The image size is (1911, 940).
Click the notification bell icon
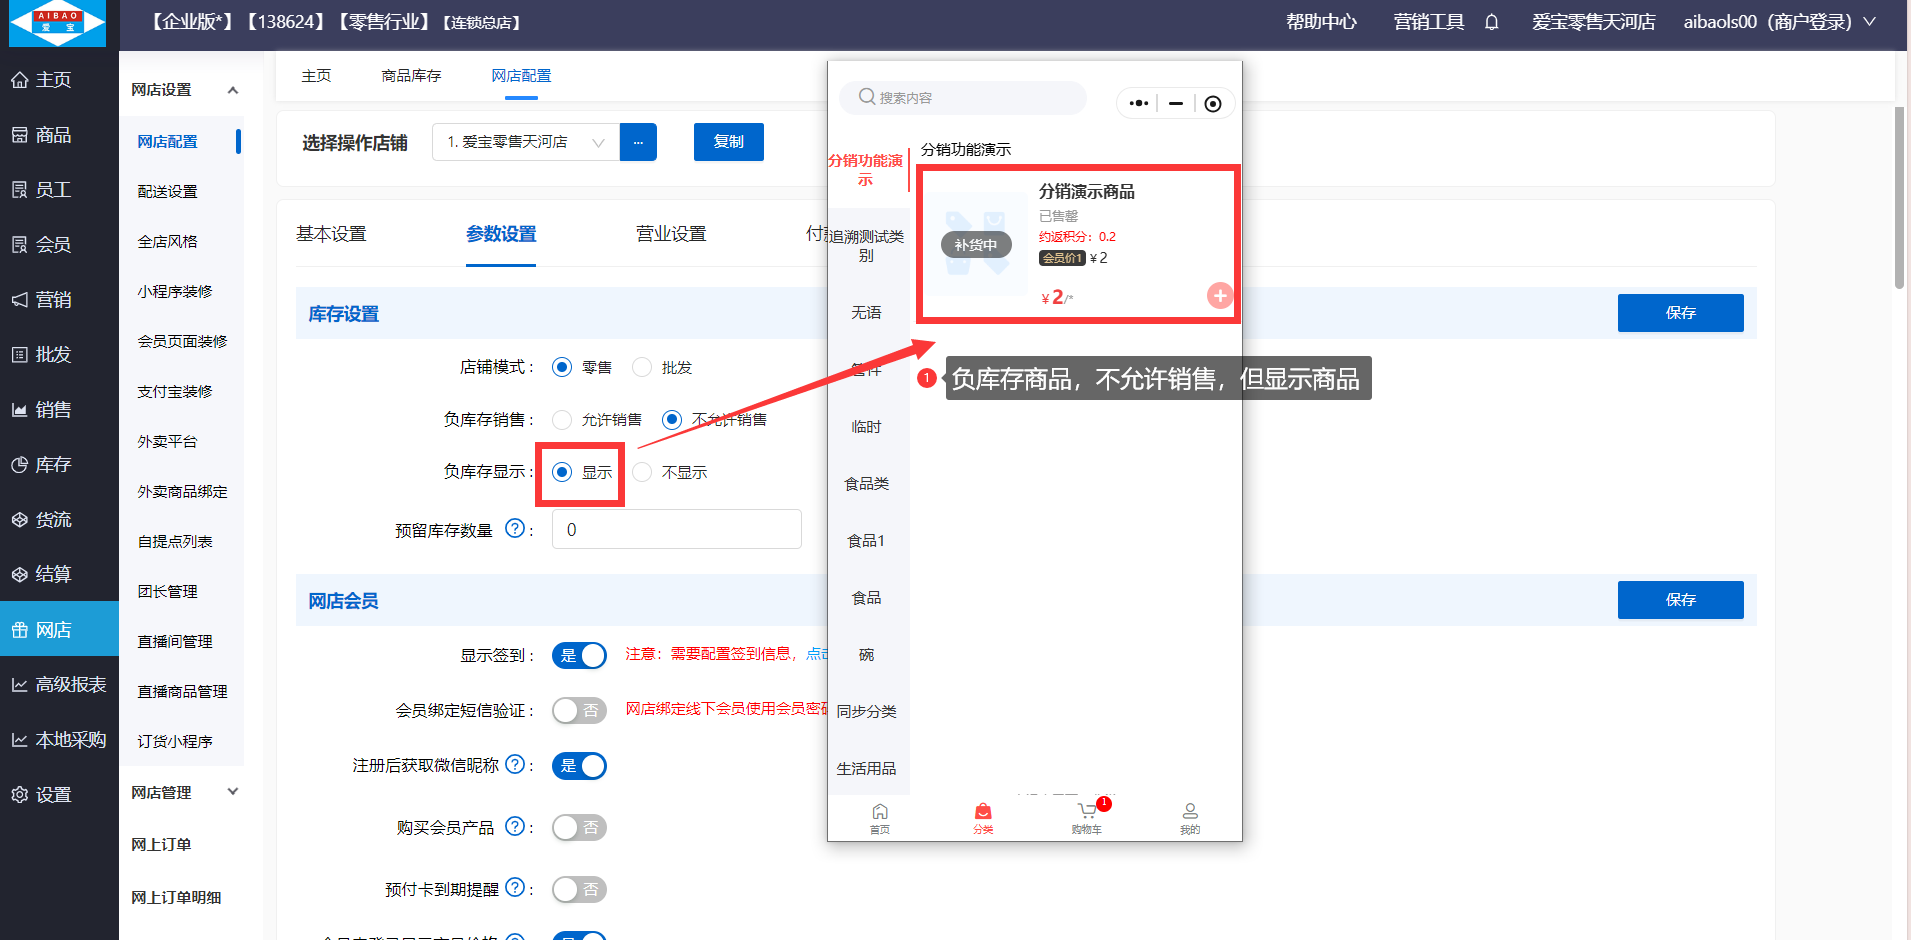tap(1491, 22)
